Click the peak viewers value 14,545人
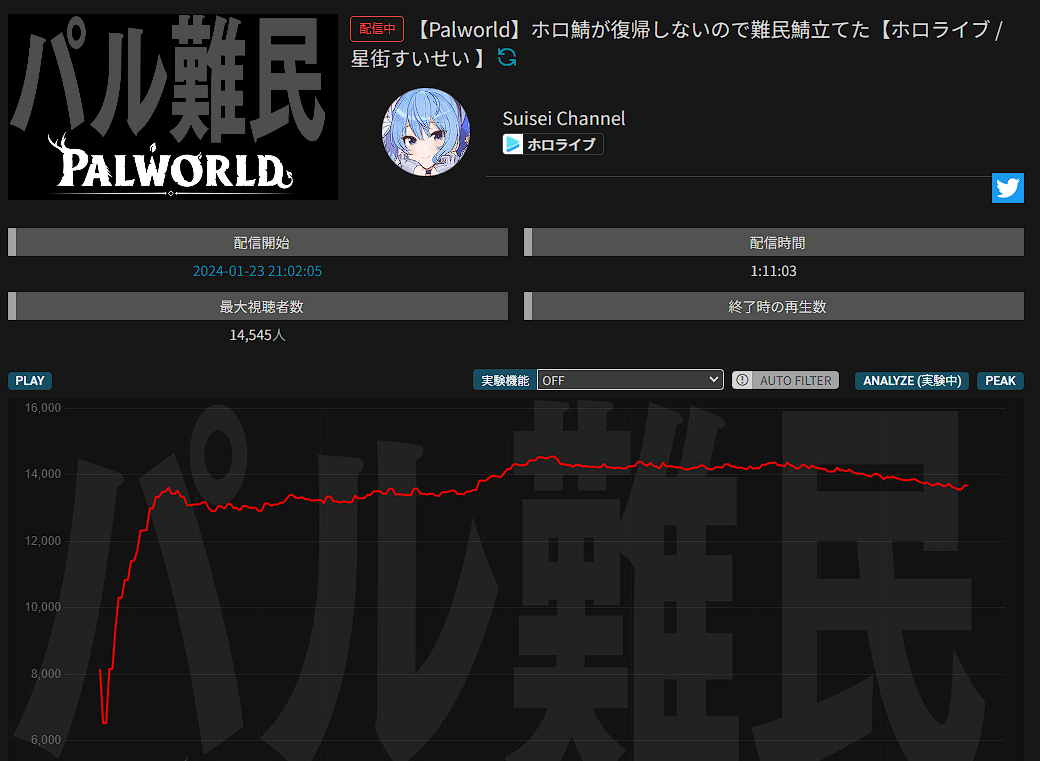The image size is (1040, 761). click(x=257, y=335)
